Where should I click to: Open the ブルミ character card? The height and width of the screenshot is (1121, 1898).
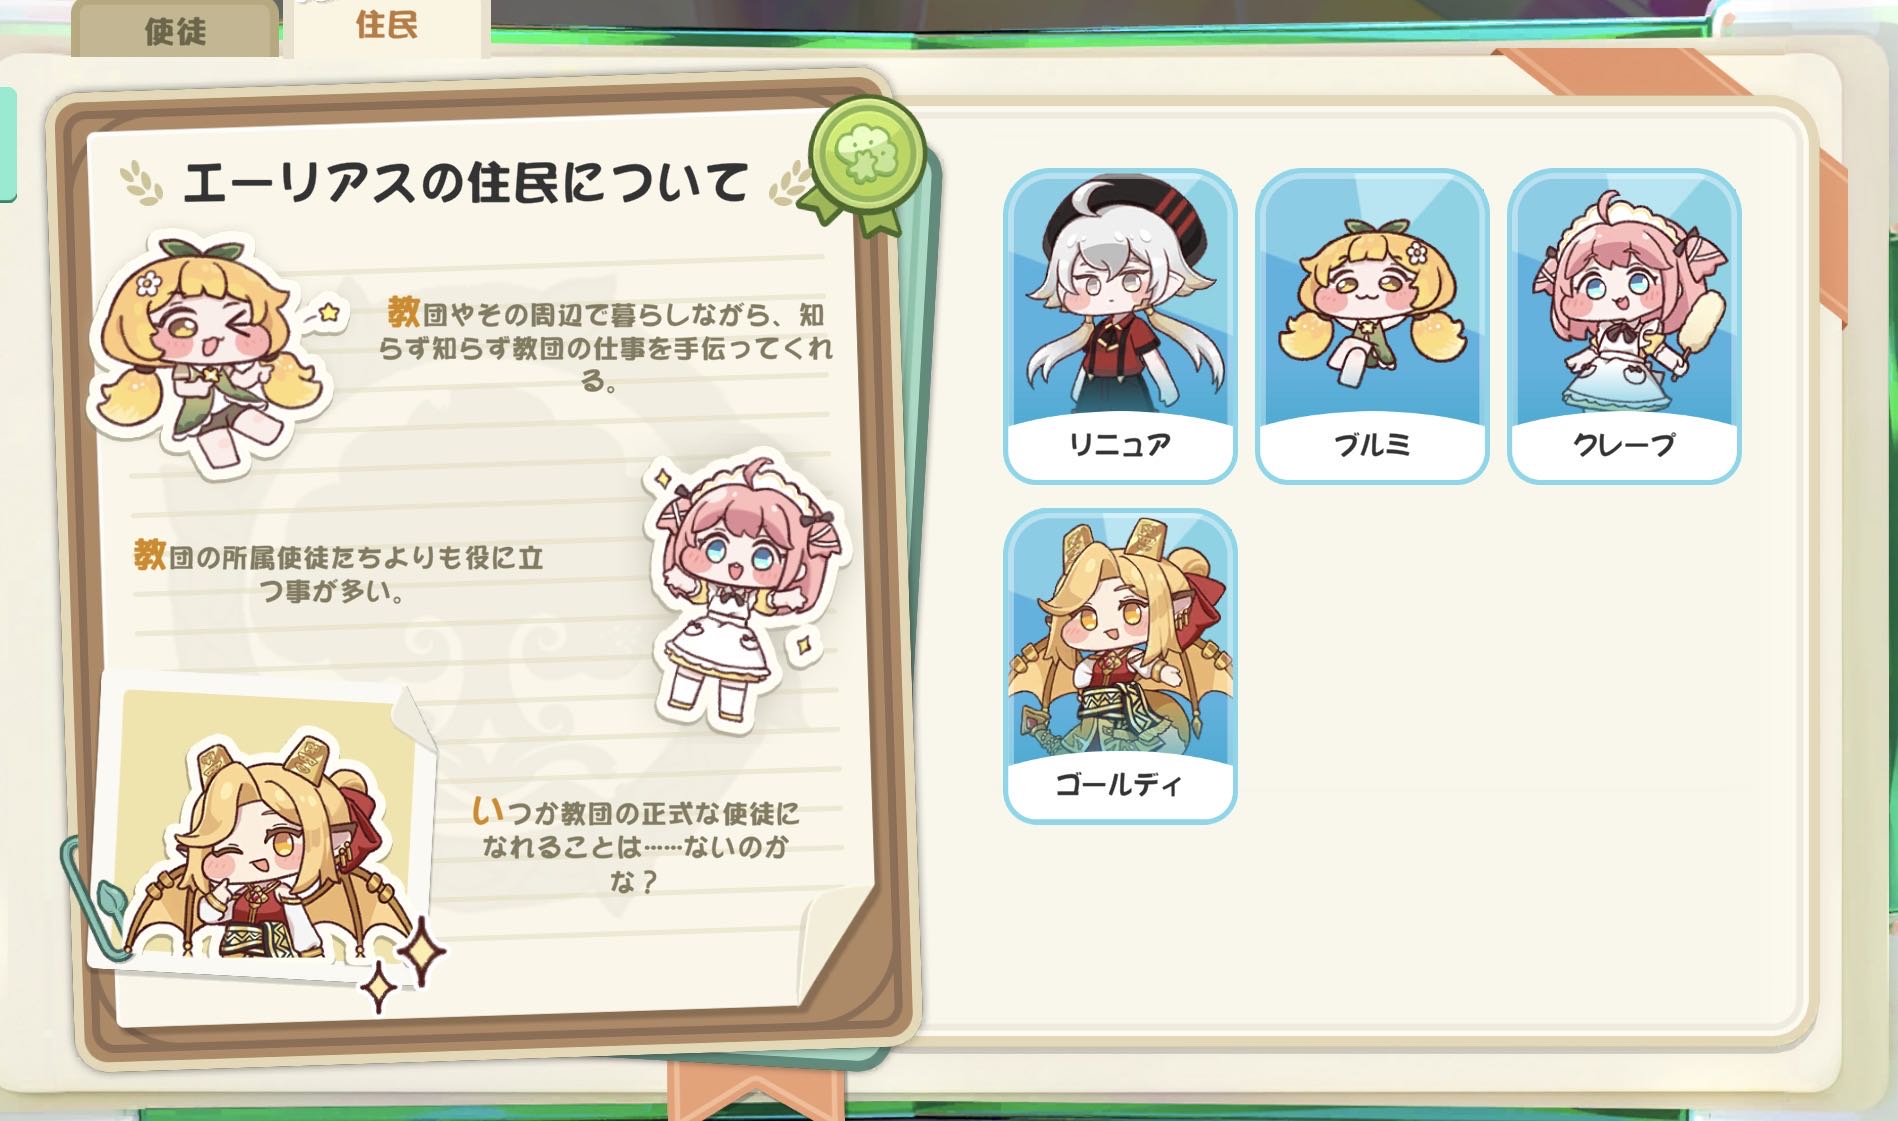point(1372,326)
